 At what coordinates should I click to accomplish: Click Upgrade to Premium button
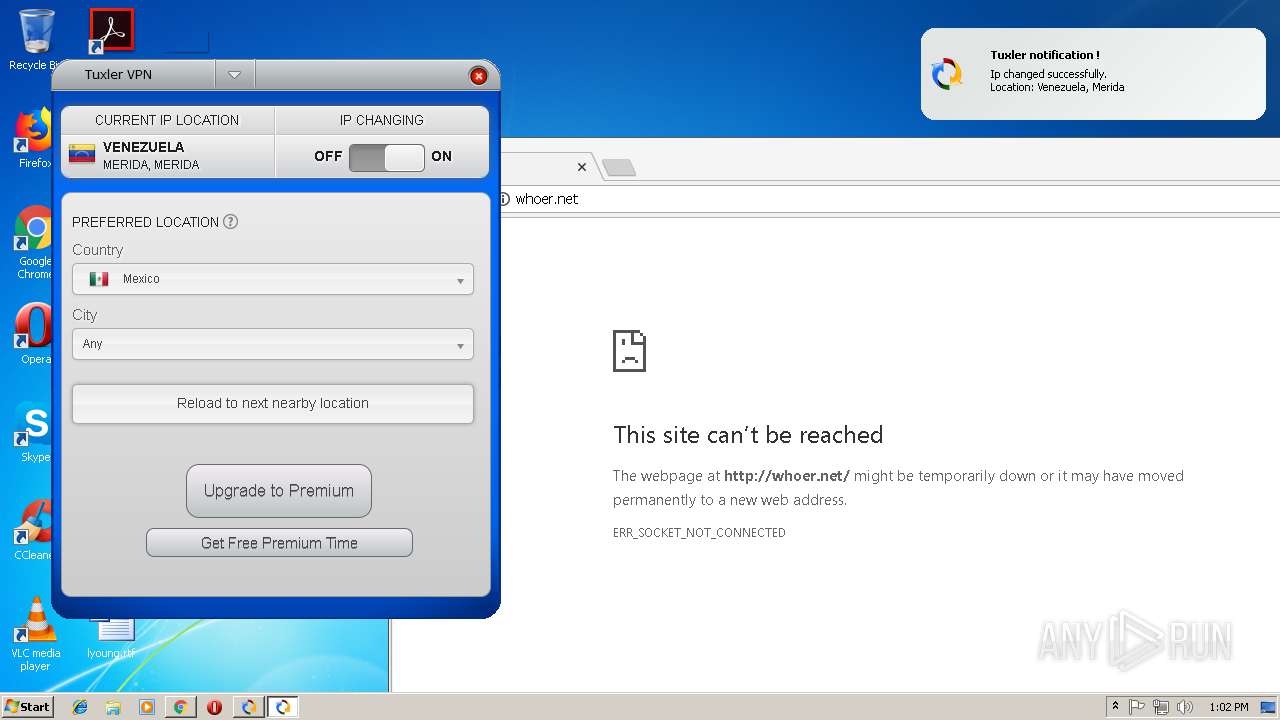click(278, 491)
